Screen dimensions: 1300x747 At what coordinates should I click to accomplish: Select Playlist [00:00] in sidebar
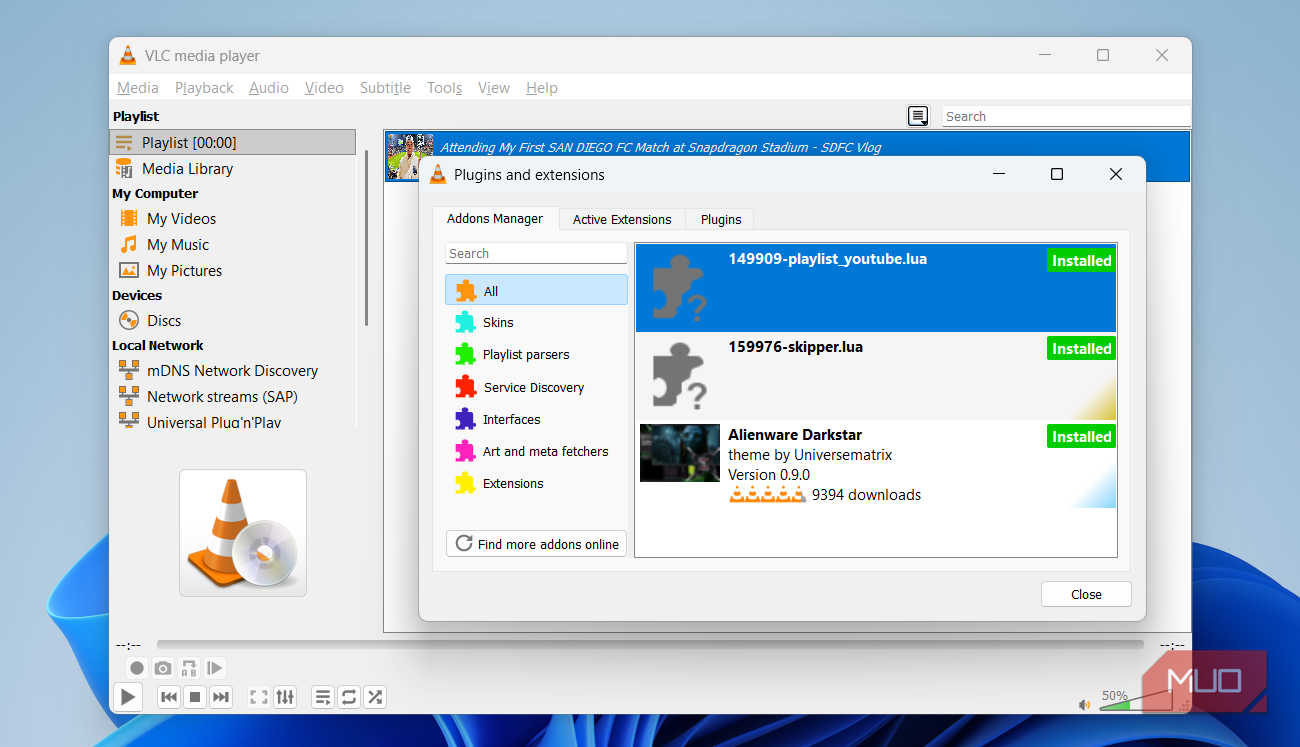click(x=233, y=142)
